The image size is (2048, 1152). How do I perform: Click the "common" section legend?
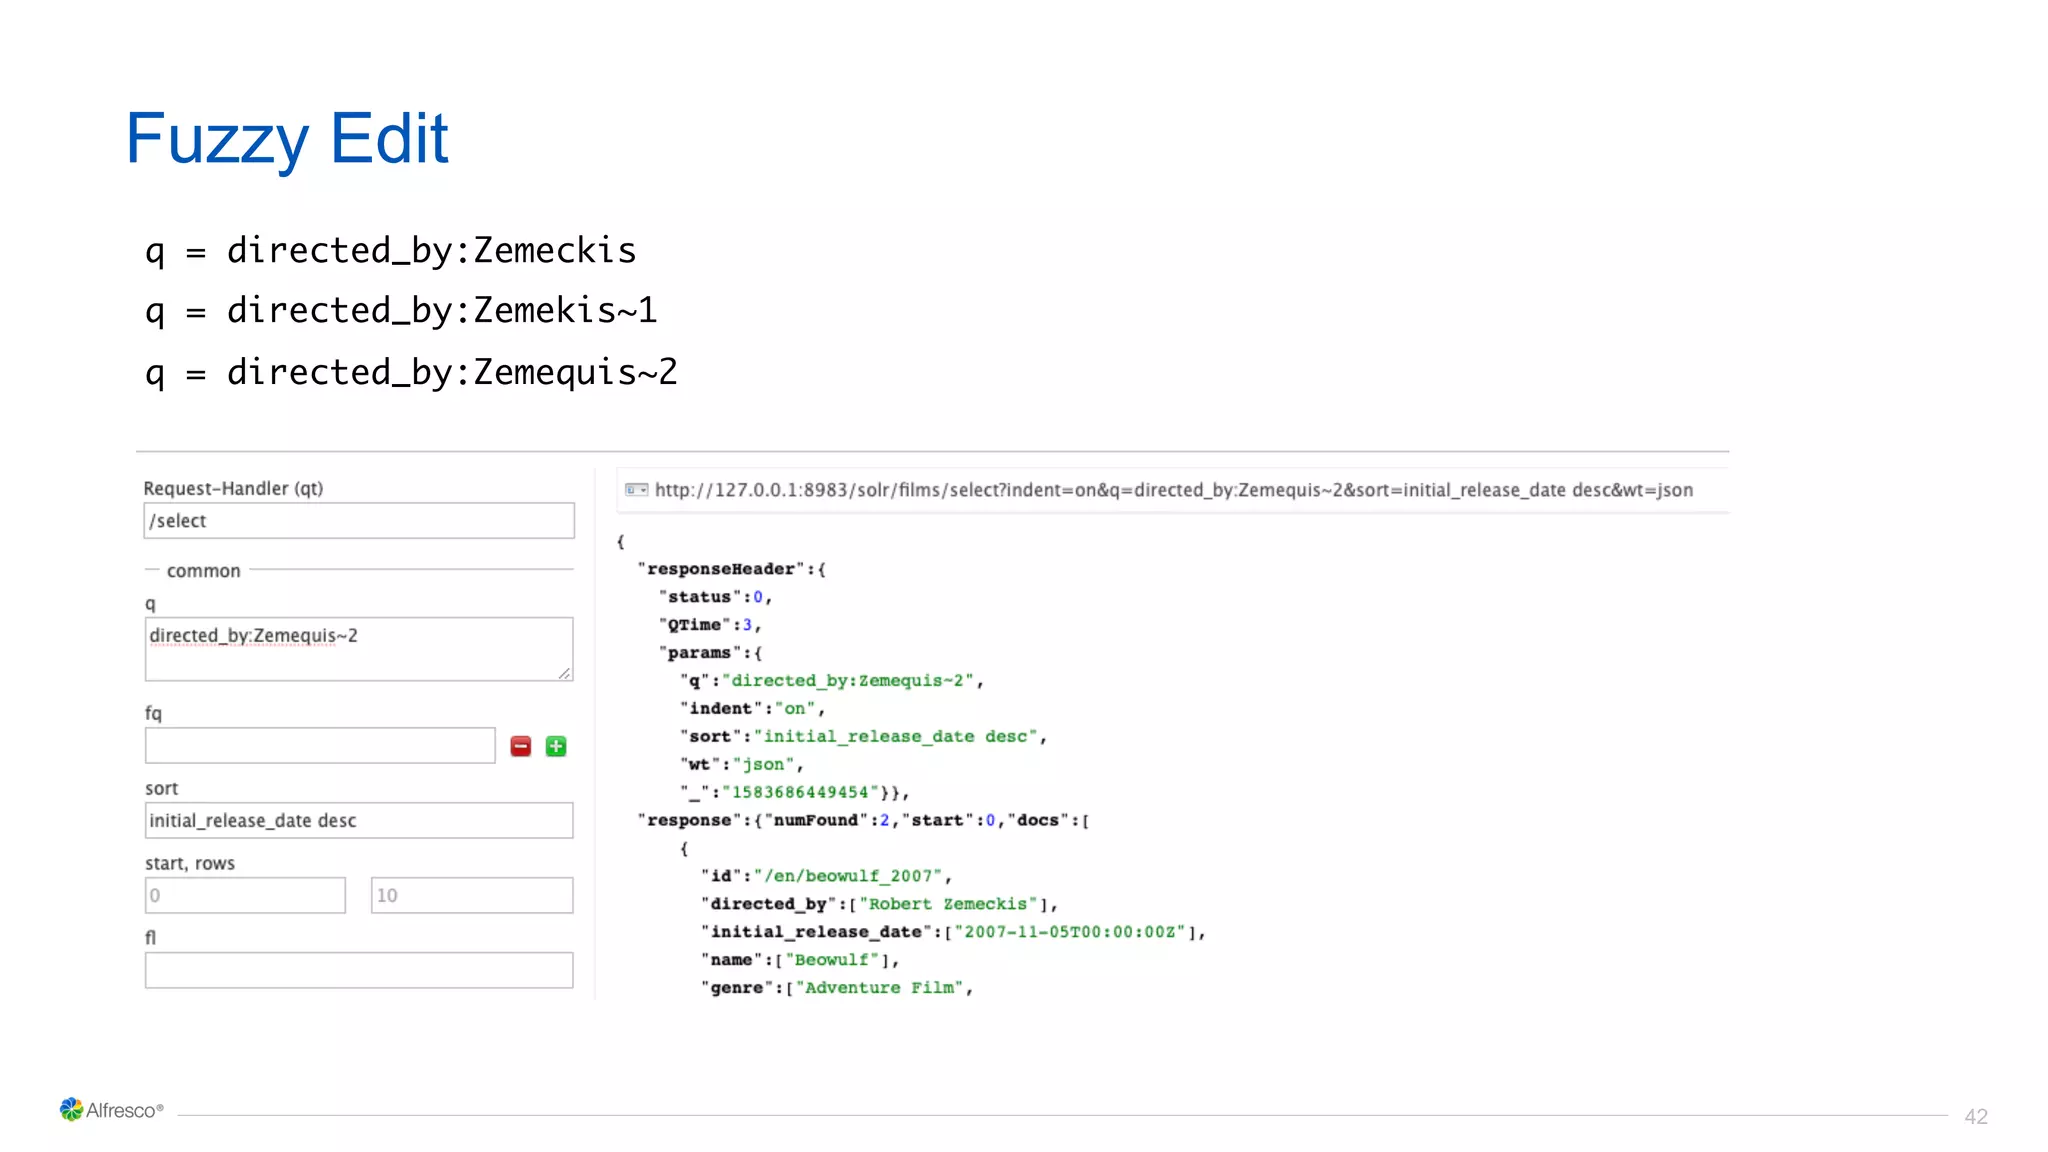(203, 571)
